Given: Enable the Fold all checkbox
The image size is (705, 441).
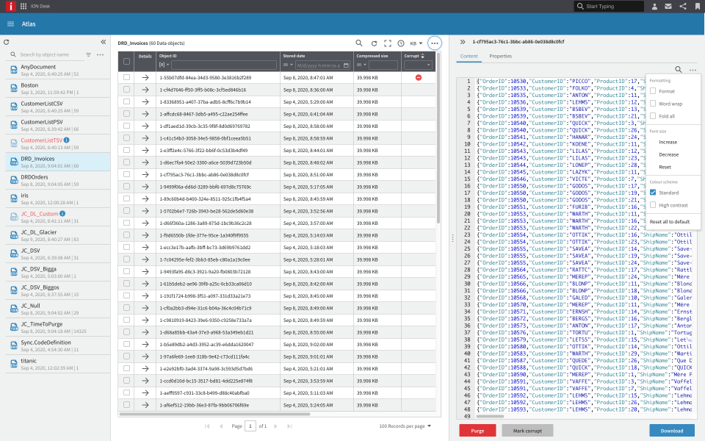Looking at the screenshot, I should point(653,116).
